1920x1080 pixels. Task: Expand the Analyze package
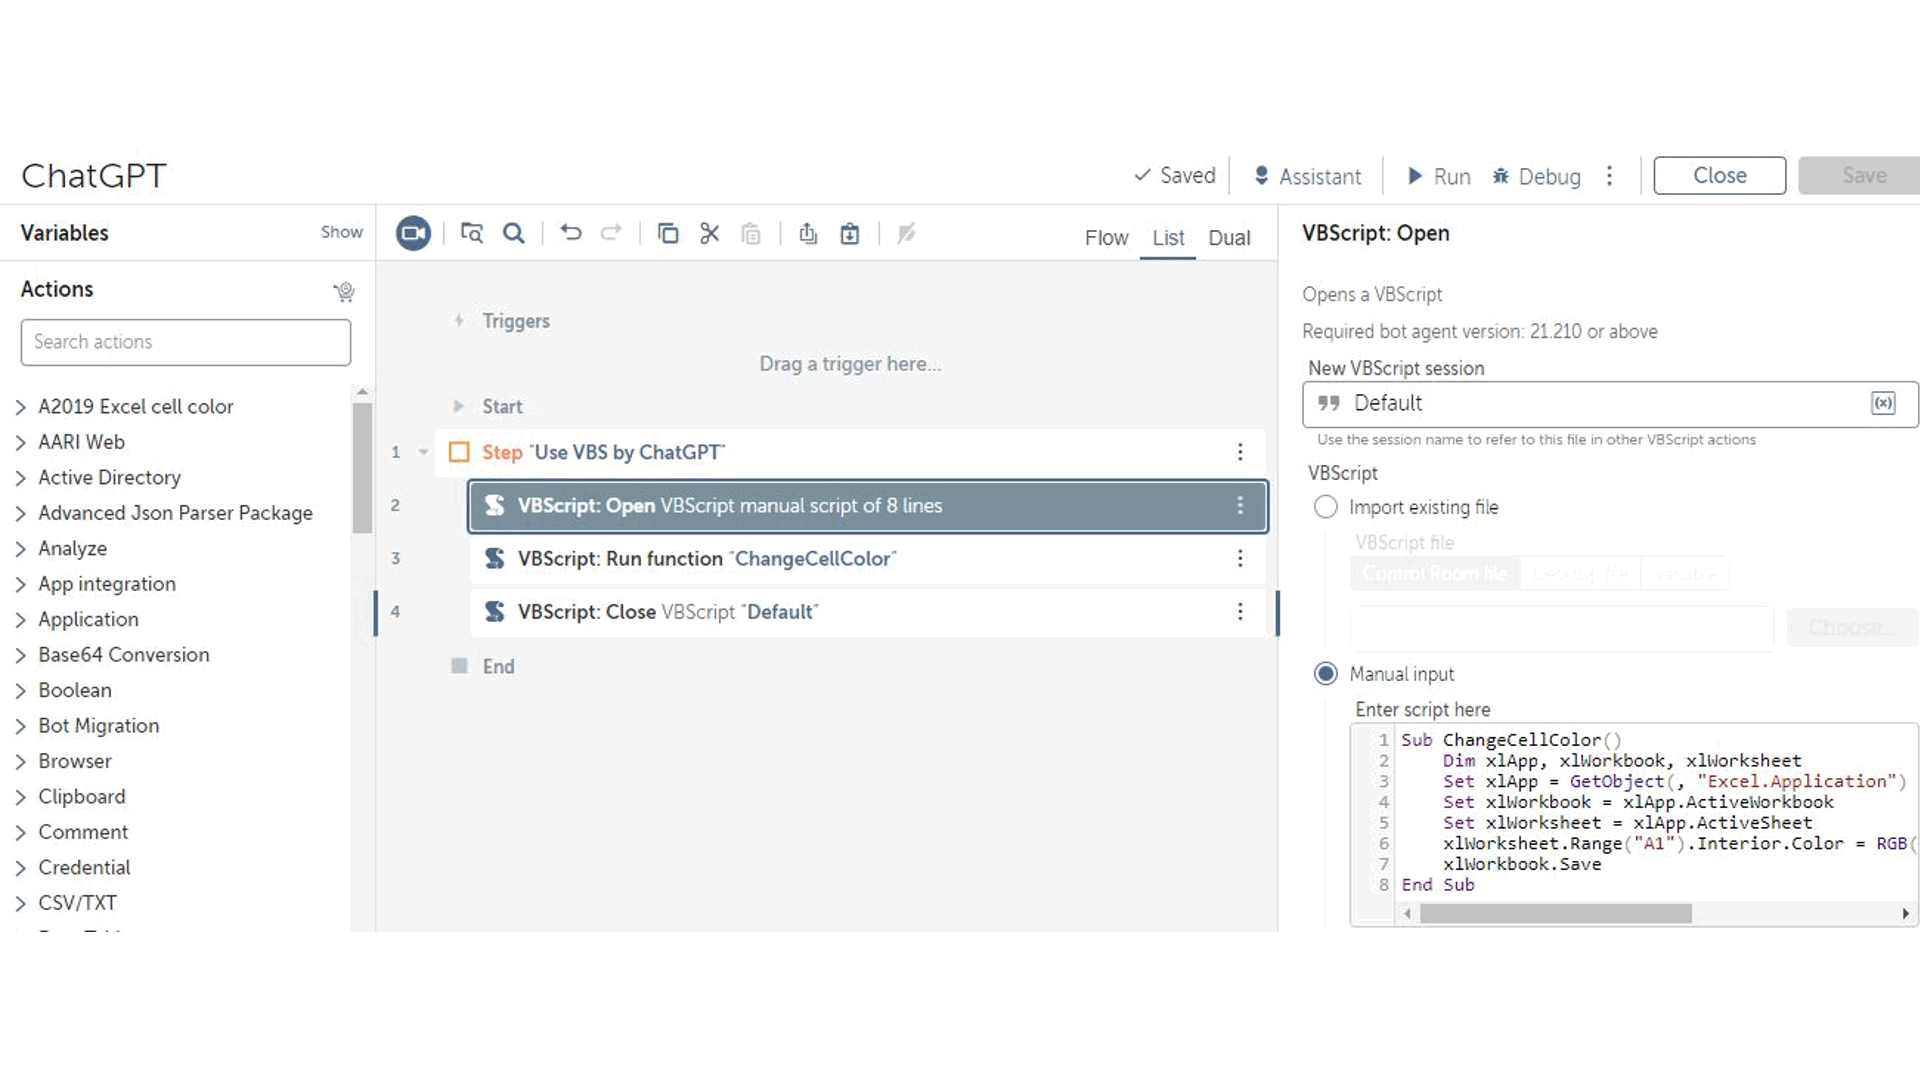click(x=20, y=549)
